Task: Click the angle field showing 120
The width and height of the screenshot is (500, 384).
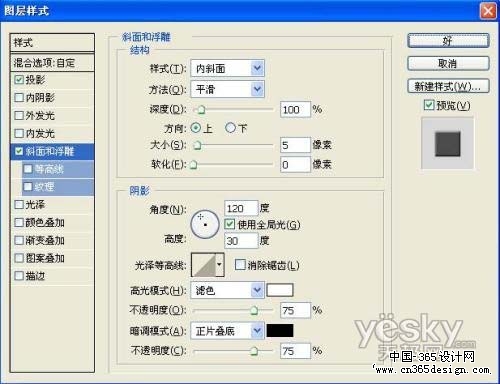Action: pos(241,209)
